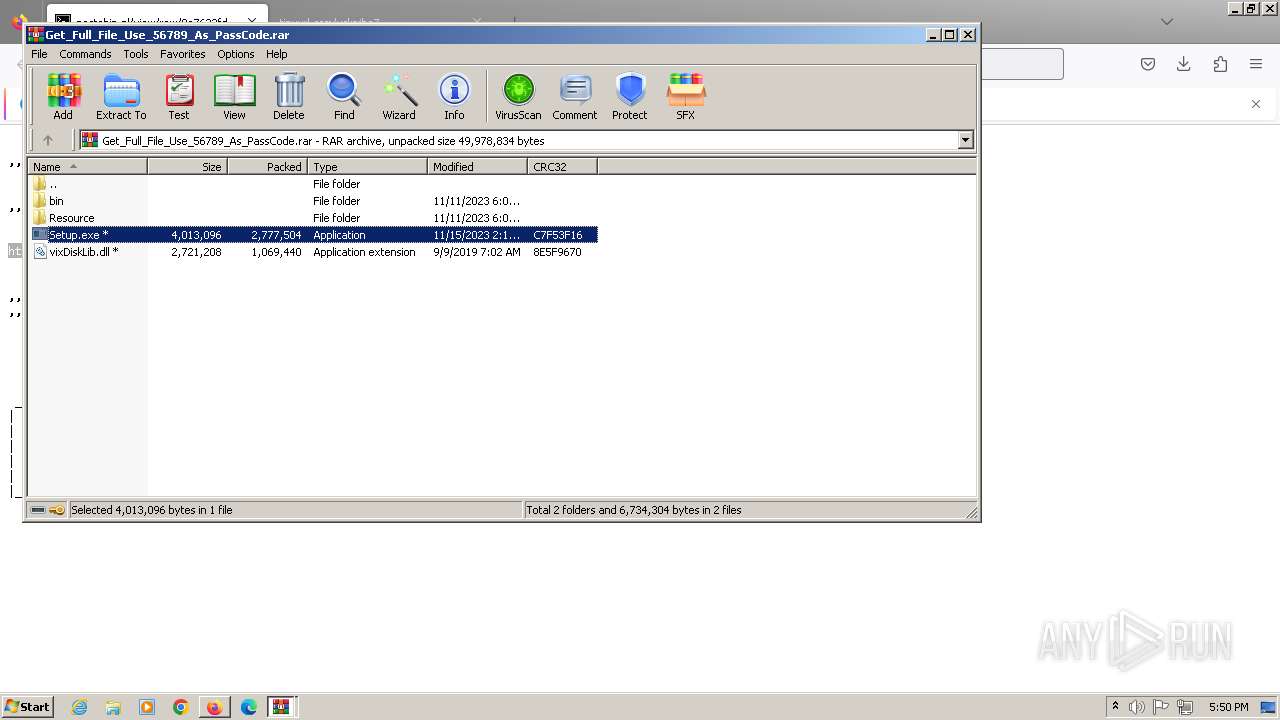Show hidden system tray icons
This screenshot has width=1280, height=720.
(1115, 706)
